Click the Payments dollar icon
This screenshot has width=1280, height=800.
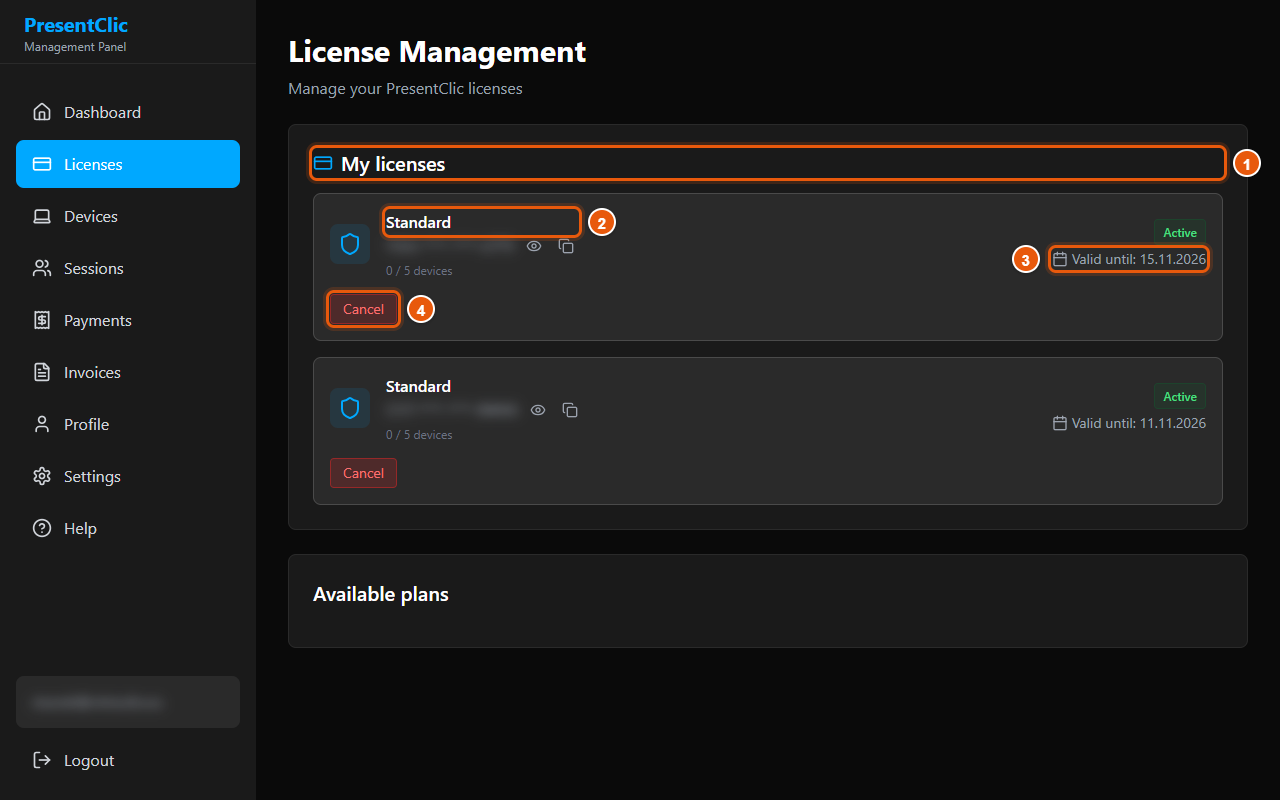point(42,320)
